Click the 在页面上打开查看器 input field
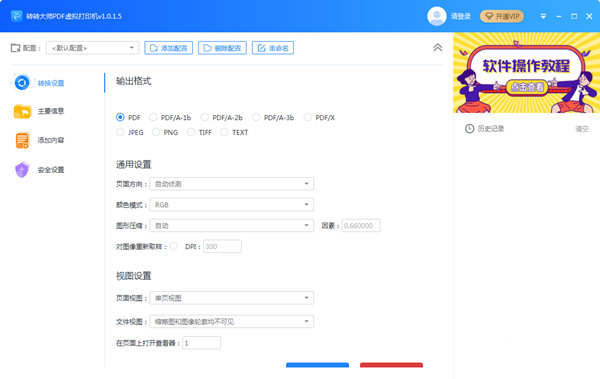The height and width of the screenshot is (379, 600). [202, 343]
